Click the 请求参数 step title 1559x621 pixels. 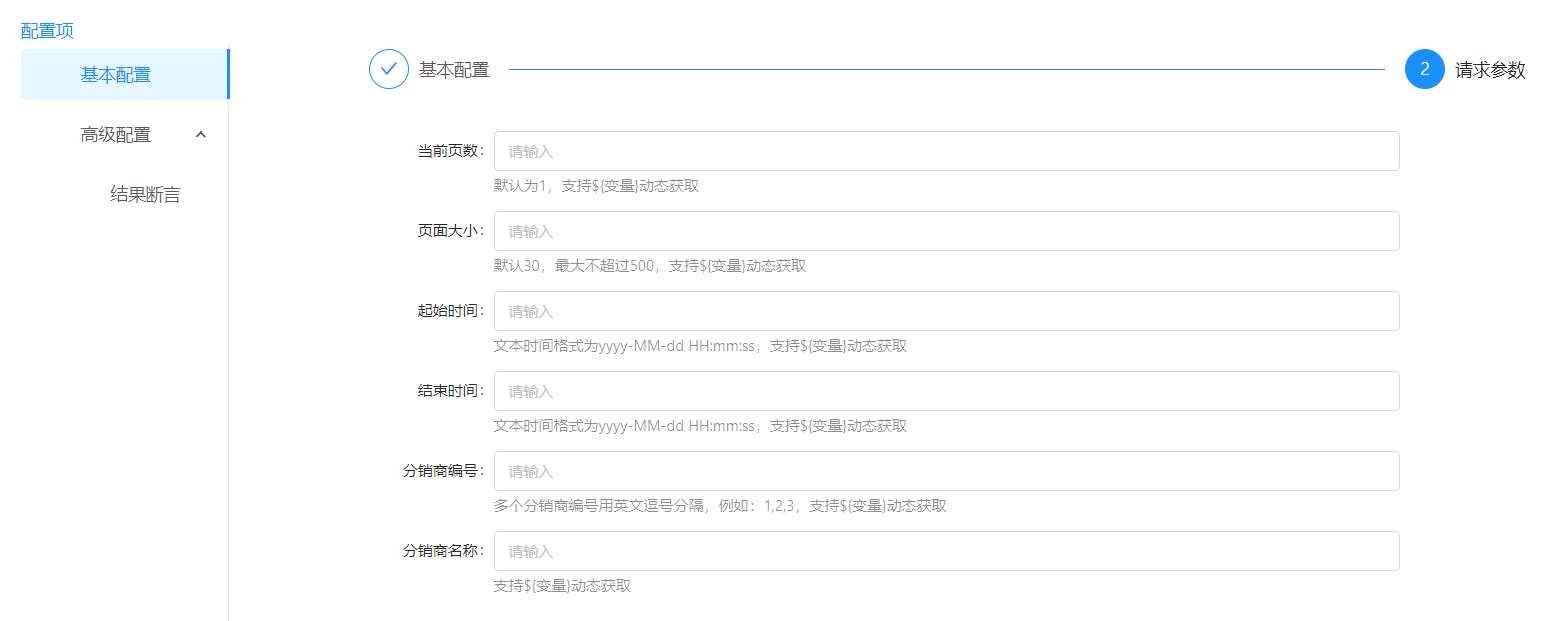click(1490, 70)
